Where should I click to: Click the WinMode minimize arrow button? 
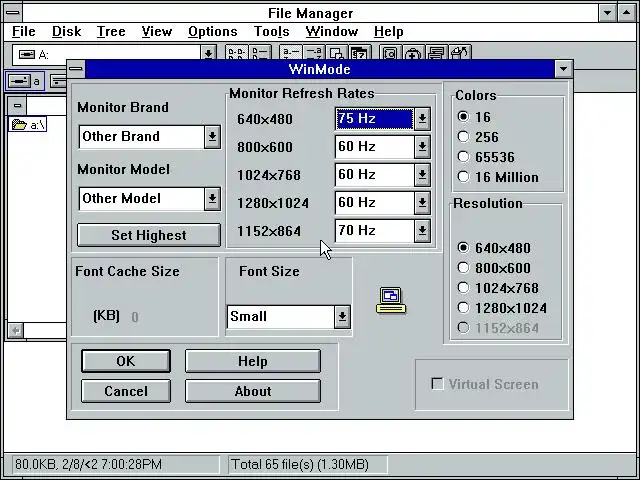click(x=564, y=69)
